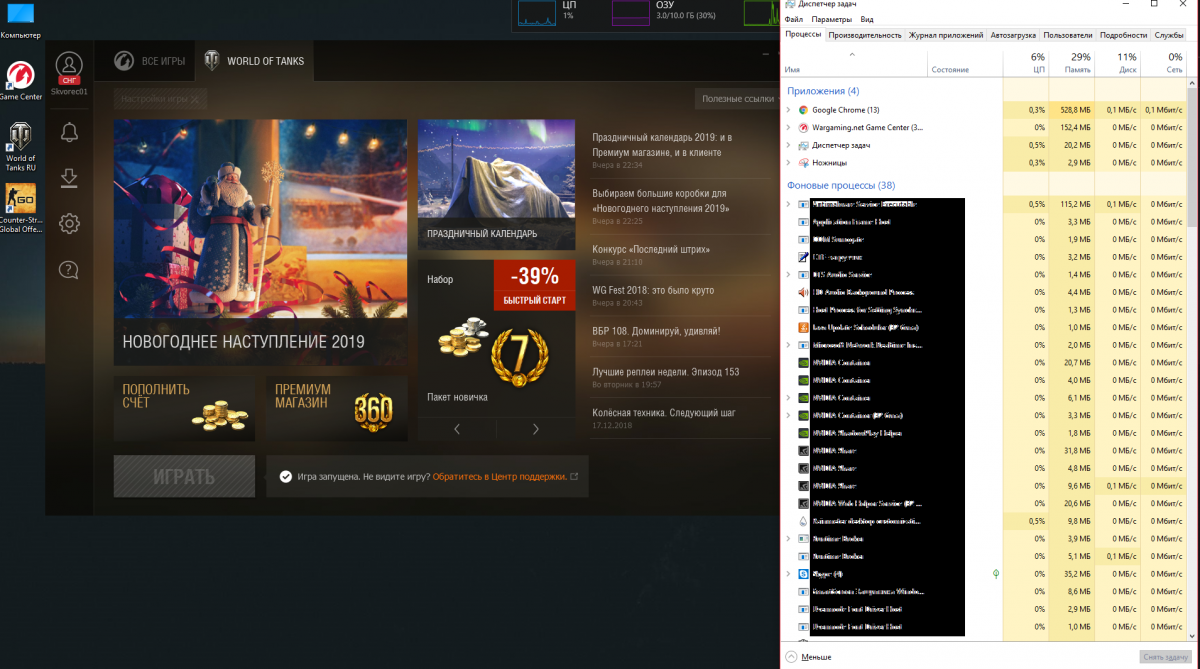Select the Game Center desktop shortcut
The width and height of the screenshot is (1200, 669).
click(x=20, y=80)
